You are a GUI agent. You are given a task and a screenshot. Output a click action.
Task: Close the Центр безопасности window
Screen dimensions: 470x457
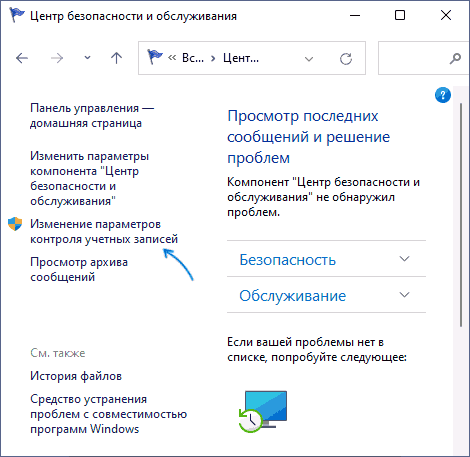(x=446, y=15)
